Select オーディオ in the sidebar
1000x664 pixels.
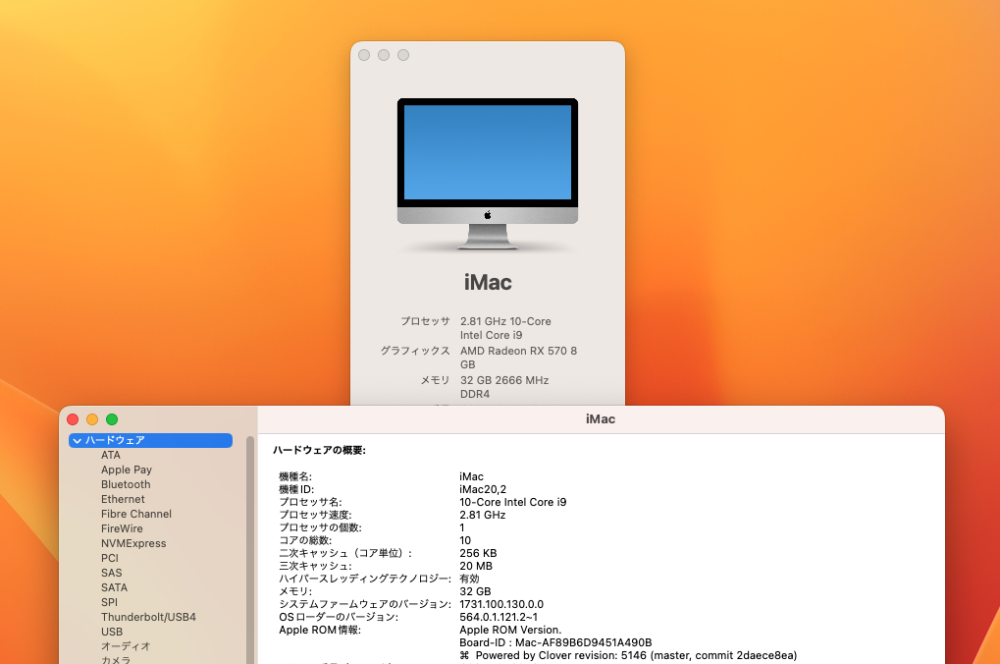pyautogui.click(x=126, y=646)
